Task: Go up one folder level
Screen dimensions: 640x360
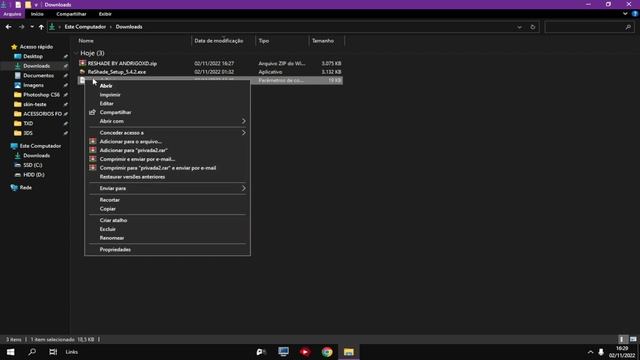Action: [x=41, y=27]
